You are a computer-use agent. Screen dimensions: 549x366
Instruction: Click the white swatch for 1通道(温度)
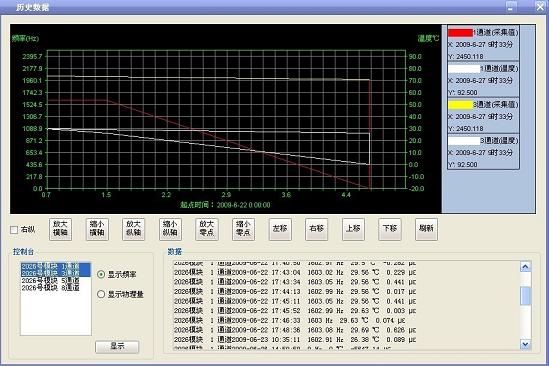pos(464,69)
